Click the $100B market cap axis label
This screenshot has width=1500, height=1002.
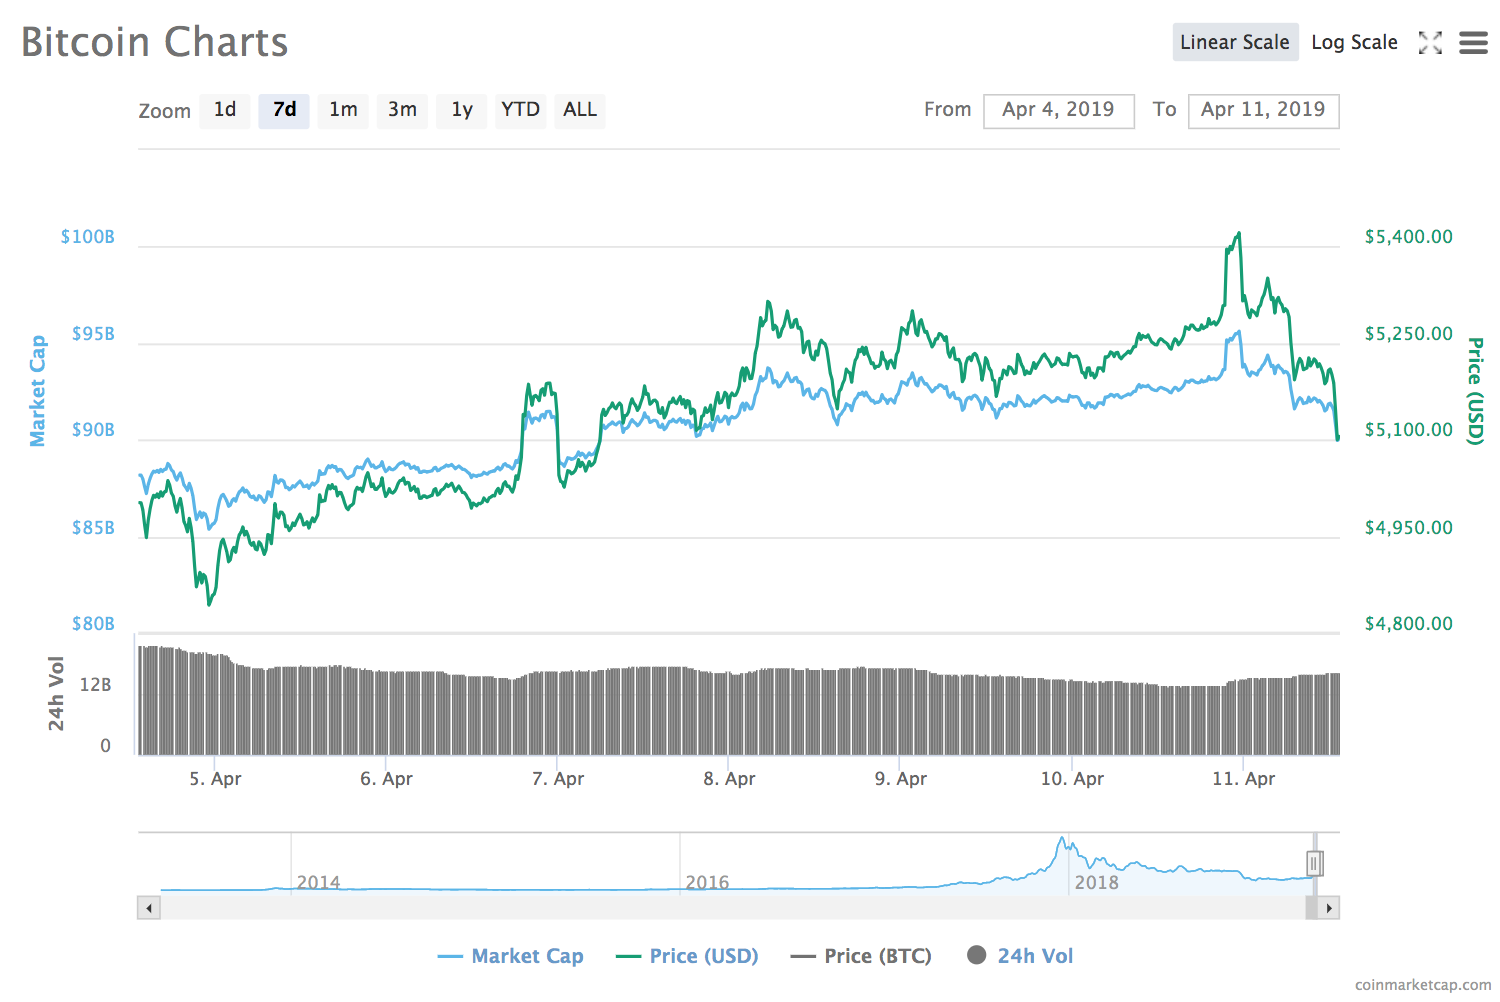tap(87, 237)
